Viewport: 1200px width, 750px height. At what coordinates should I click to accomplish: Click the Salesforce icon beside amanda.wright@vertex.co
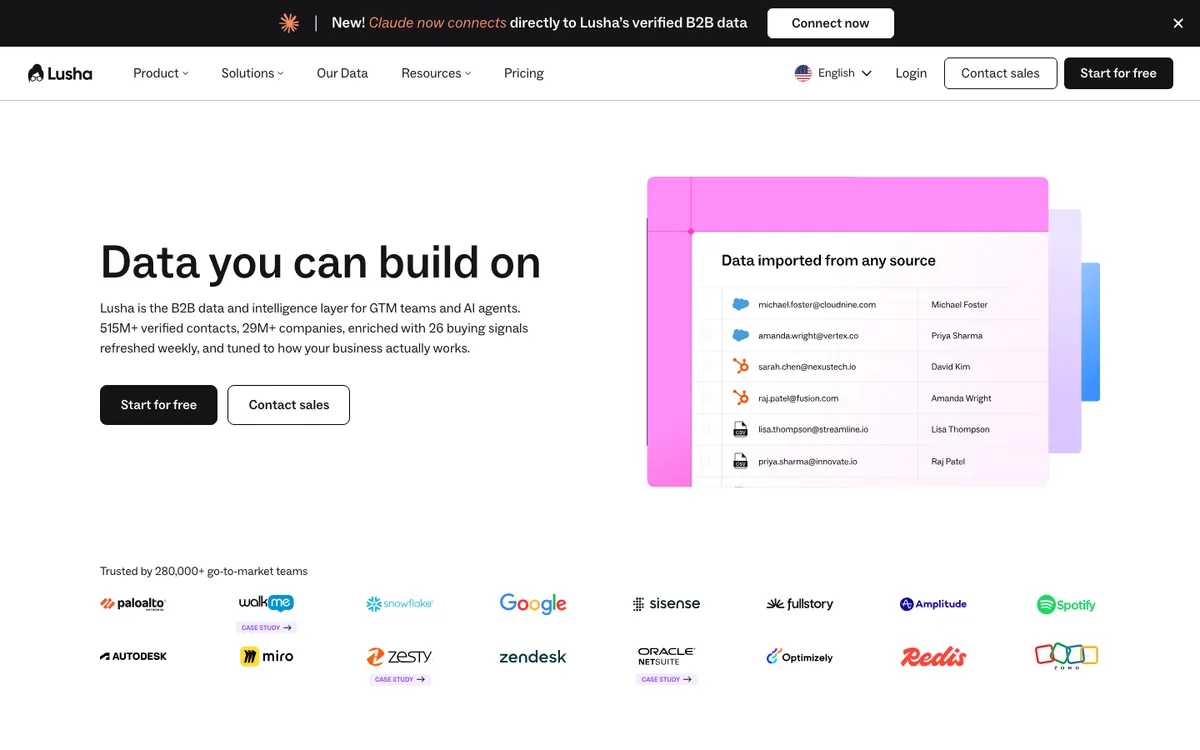click(741, 336)
